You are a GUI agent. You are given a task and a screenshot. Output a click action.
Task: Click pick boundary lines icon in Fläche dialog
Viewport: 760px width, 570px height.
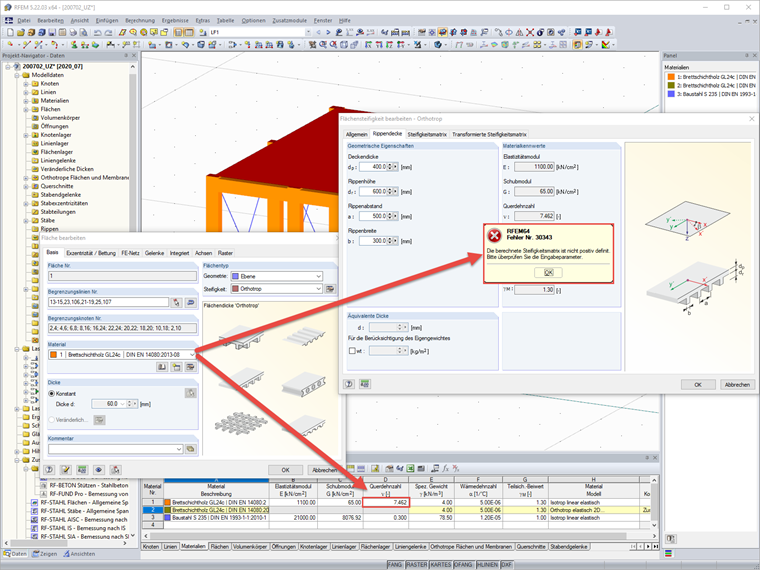pyautogui.click(x=176, y=302)
